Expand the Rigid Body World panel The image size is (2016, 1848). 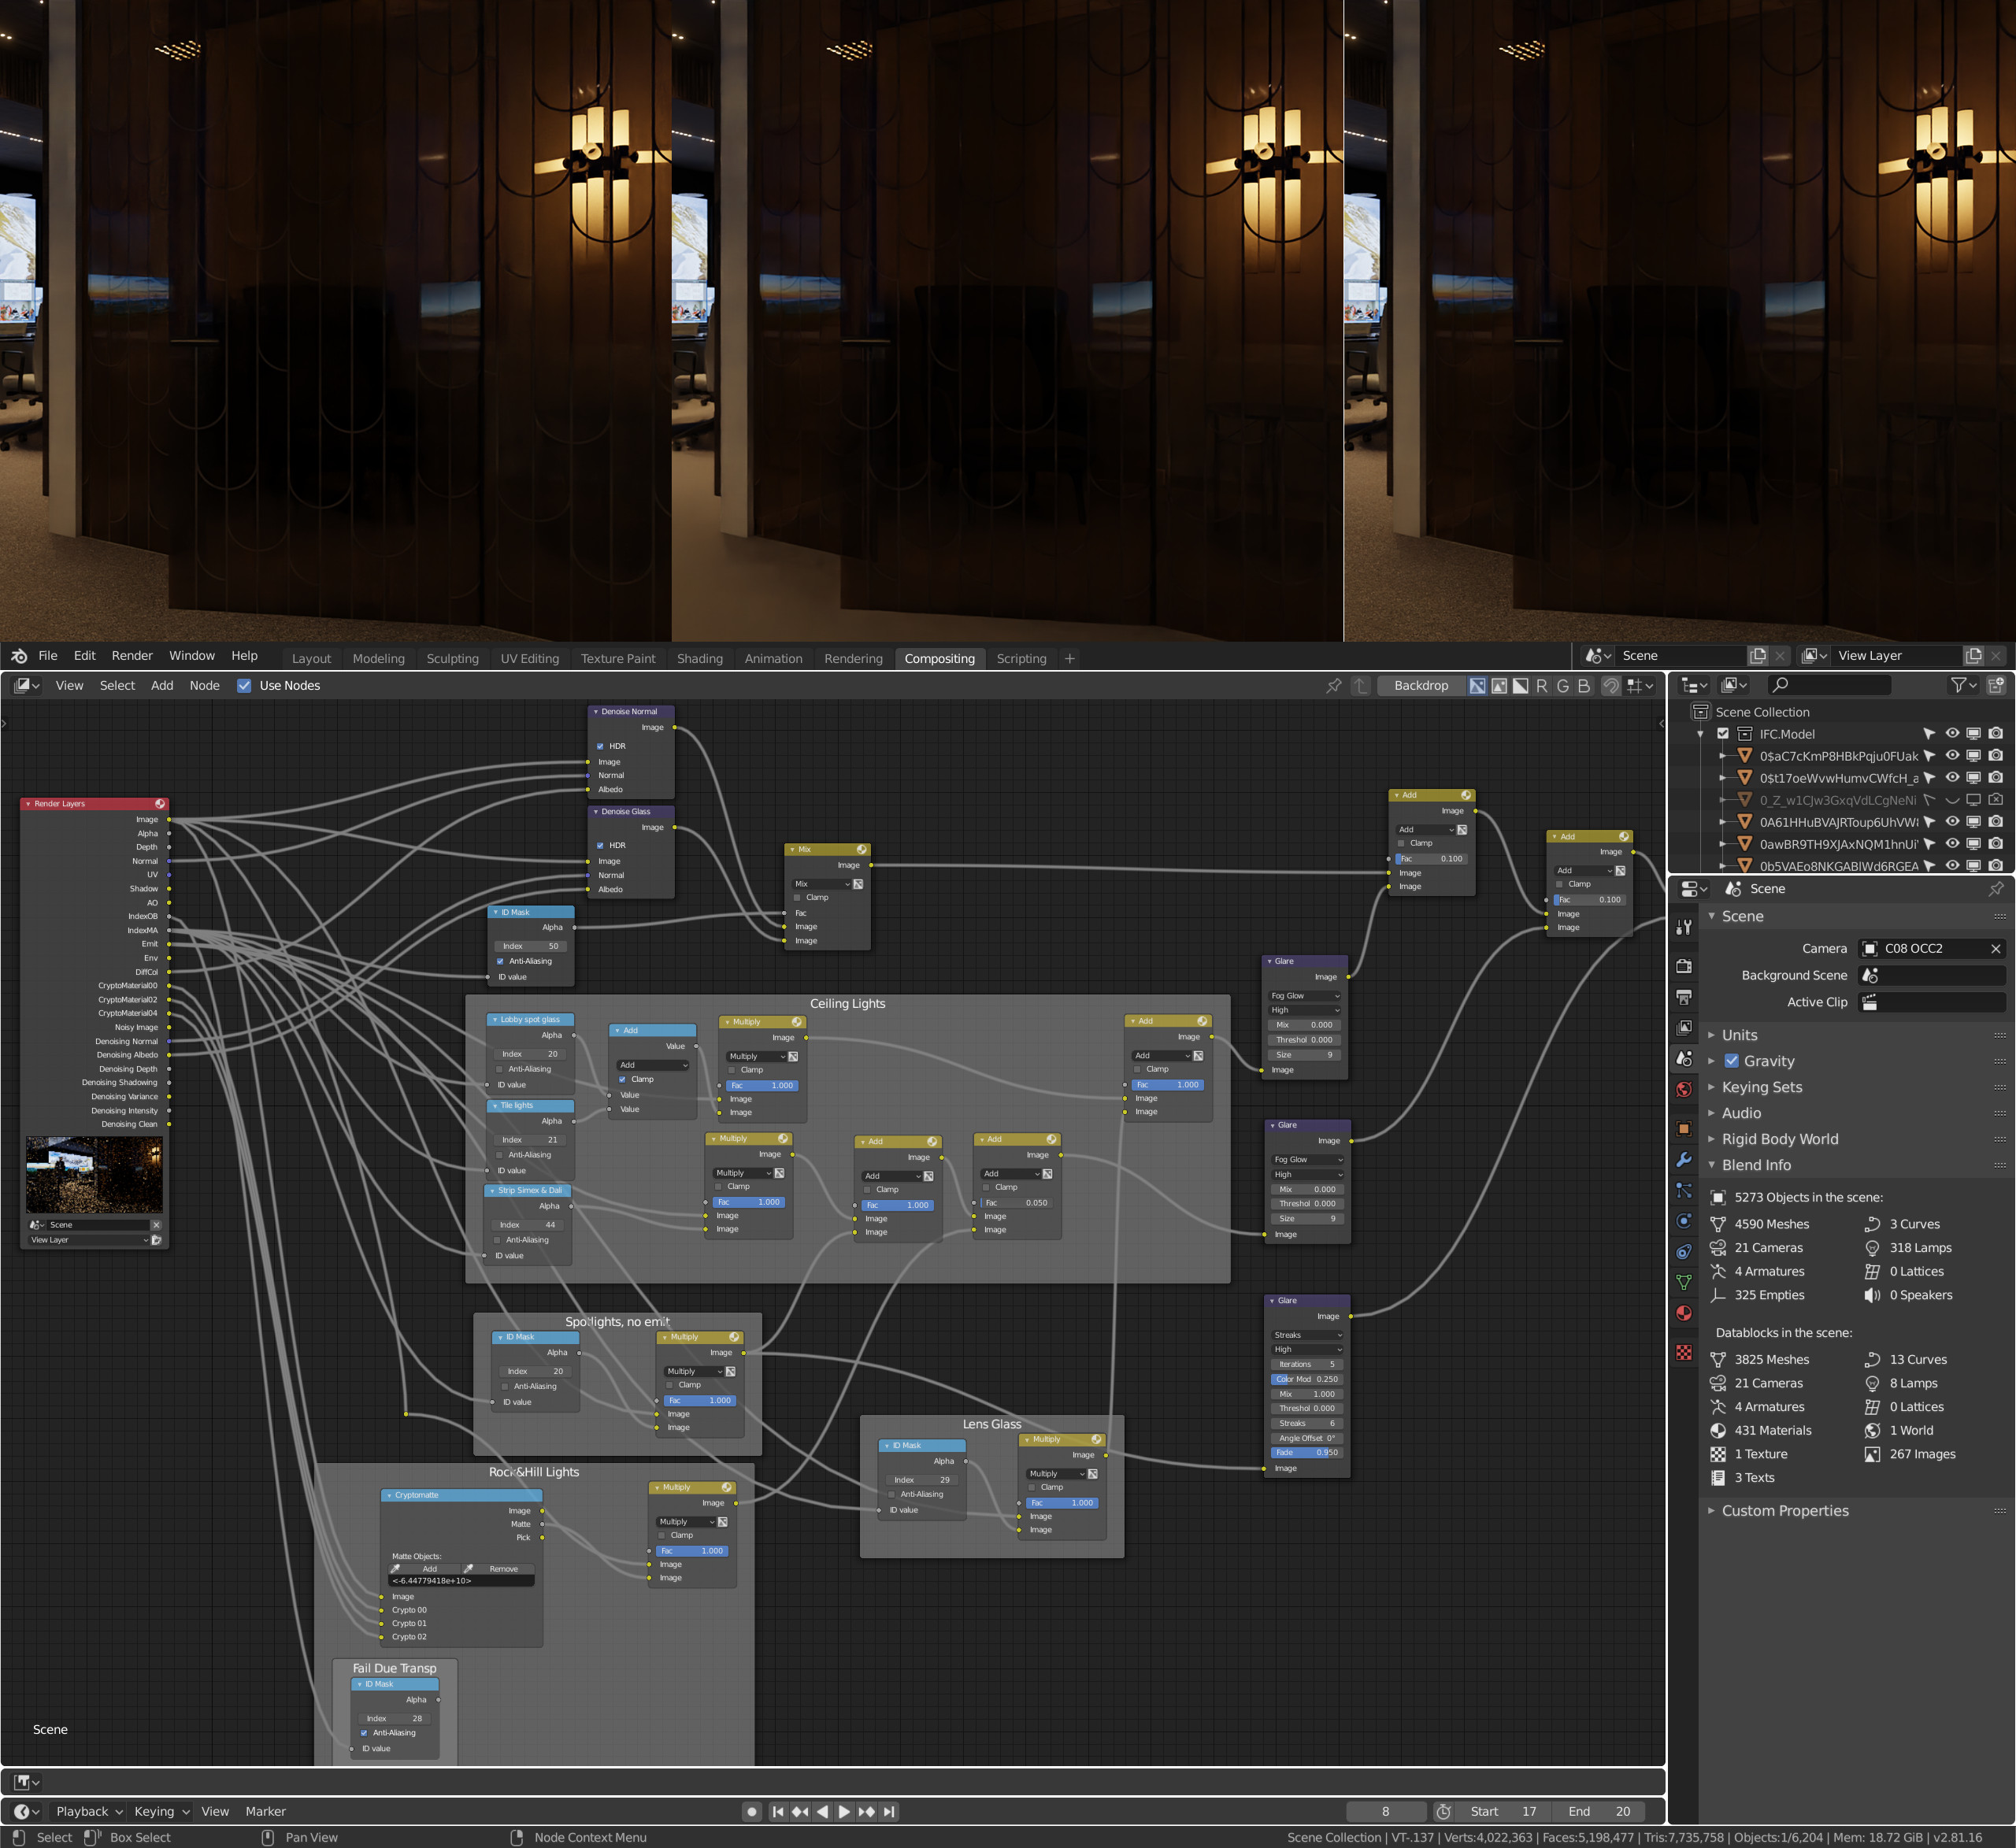coord(1711,1139)
